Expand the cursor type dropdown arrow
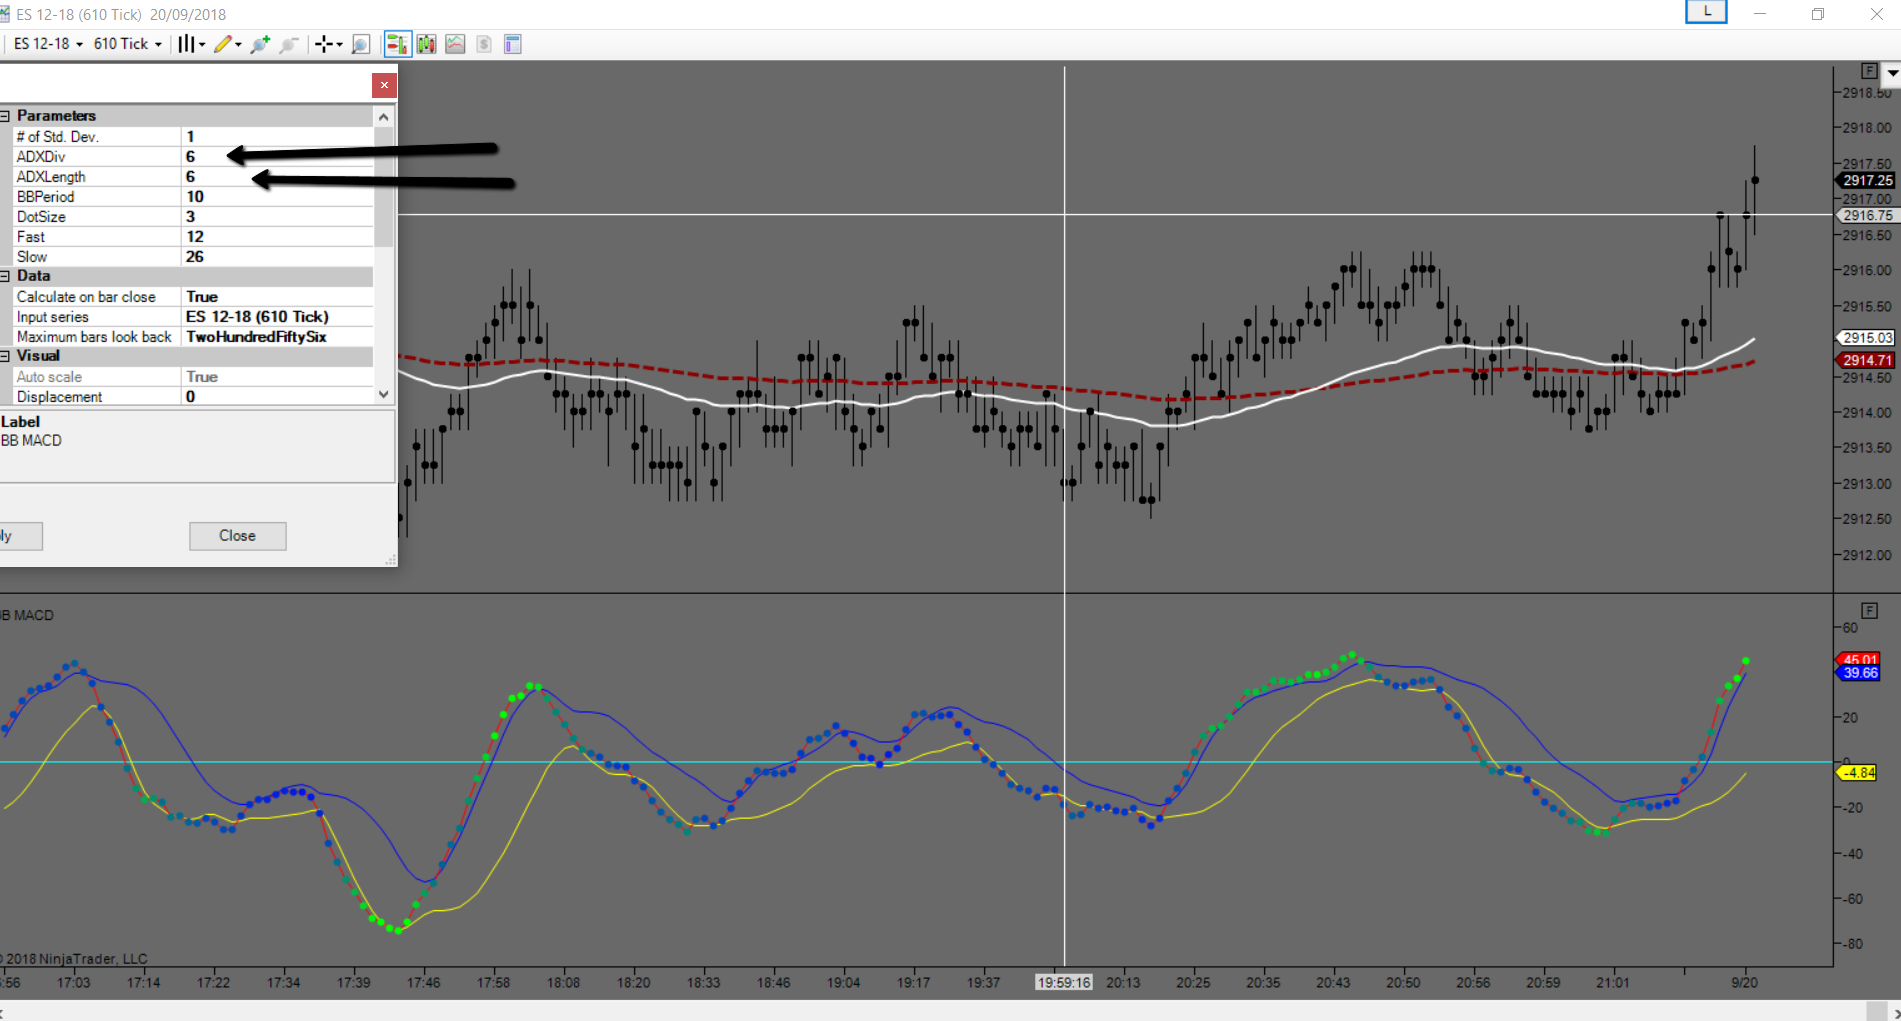 339,44
